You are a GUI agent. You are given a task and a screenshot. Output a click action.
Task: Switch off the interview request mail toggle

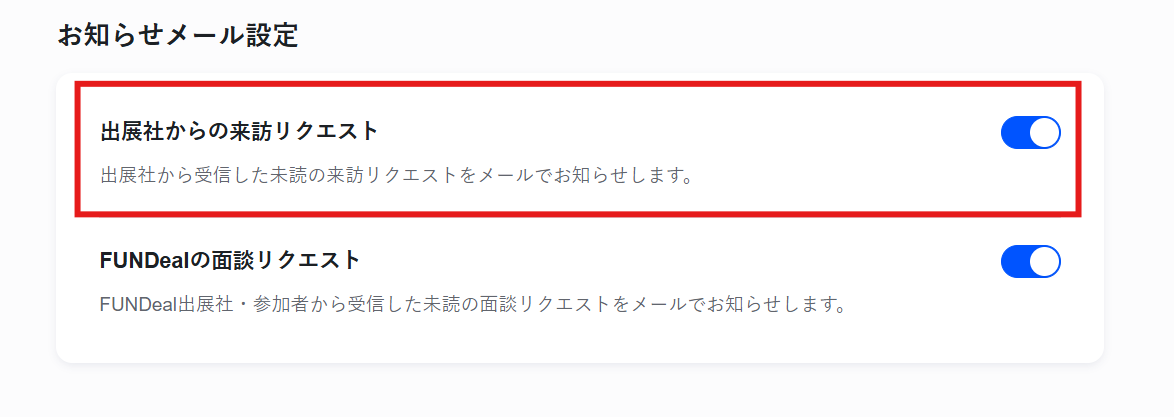coord(1030,262)
